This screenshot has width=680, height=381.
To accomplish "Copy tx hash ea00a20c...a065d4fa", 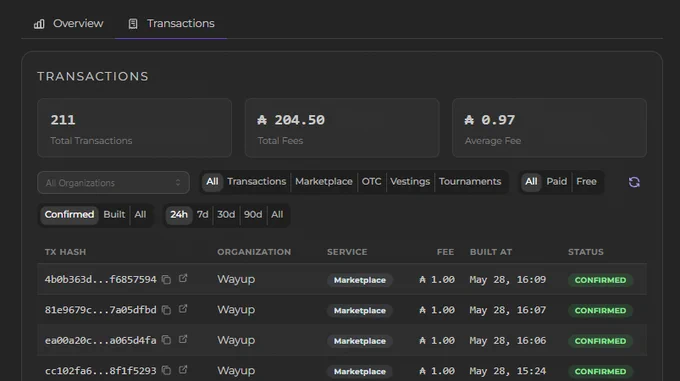I will click(166, 340).
